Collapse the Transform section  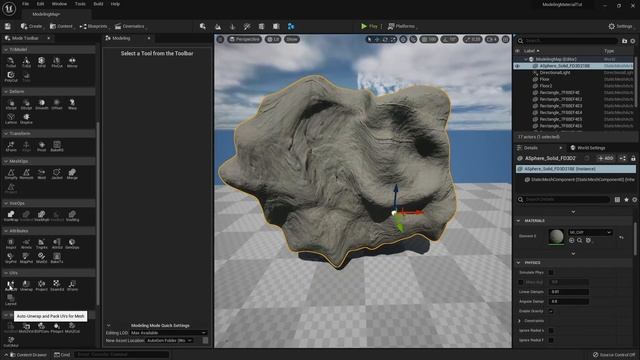point(6,133)
